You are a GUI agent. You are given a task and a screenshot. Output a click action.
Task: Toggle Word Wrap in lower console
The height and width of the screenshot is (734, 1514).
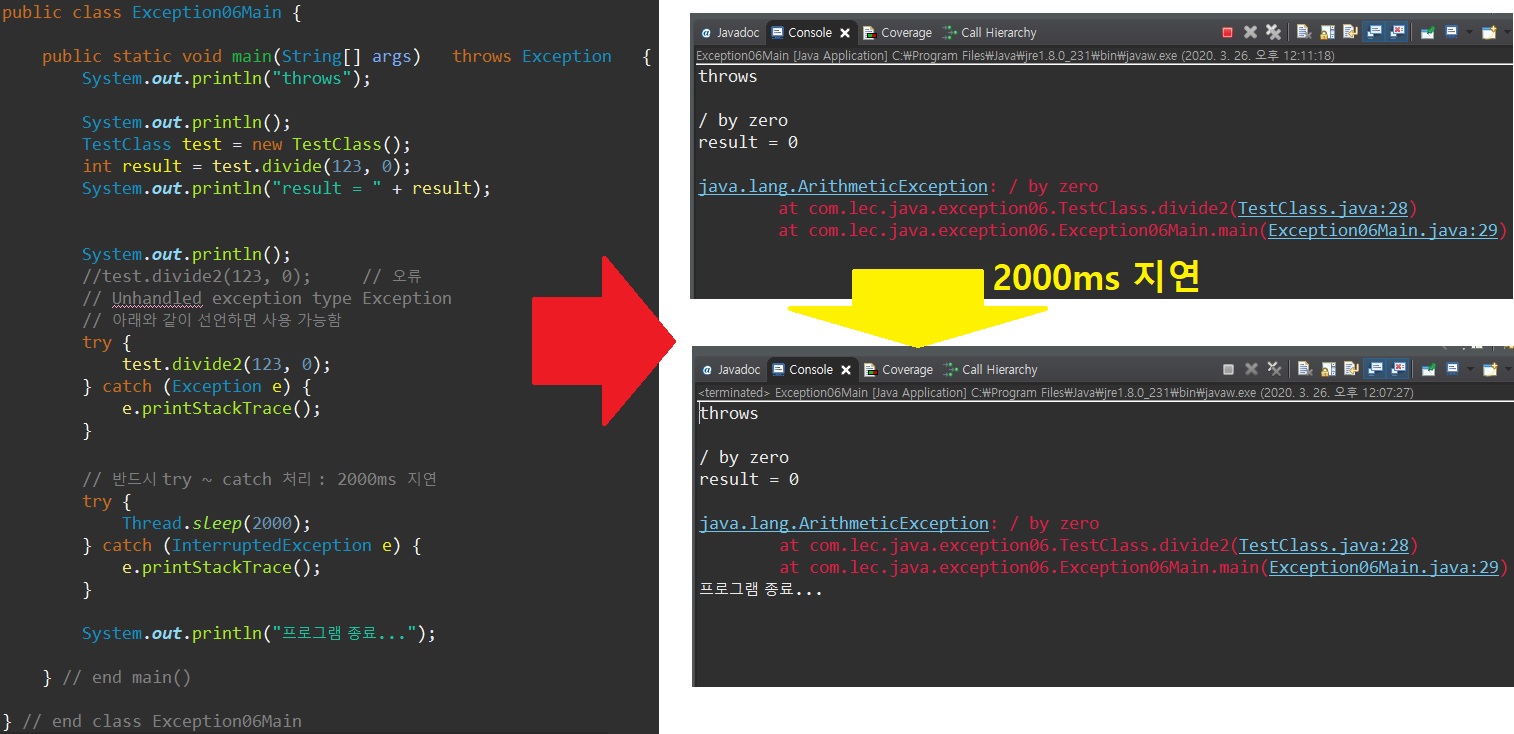pos(1351,369)
